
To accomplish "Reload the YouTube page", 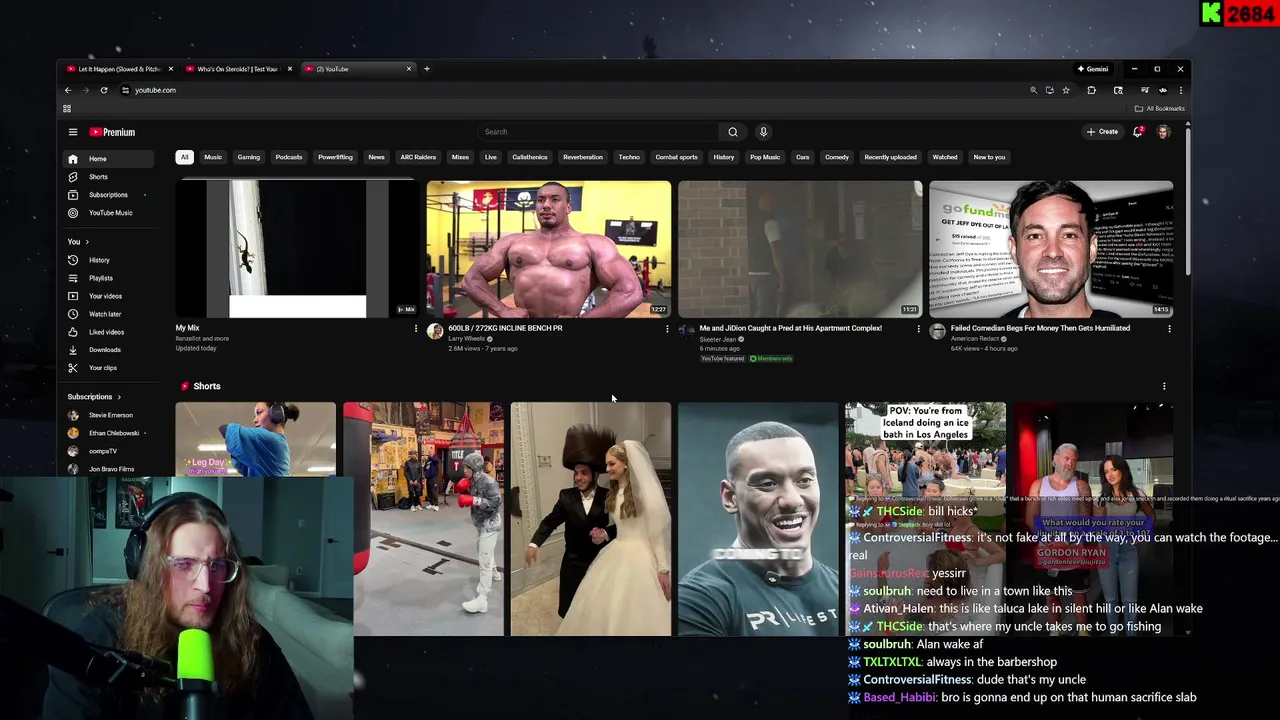I will pyautogui.click(x=104, y=90).
